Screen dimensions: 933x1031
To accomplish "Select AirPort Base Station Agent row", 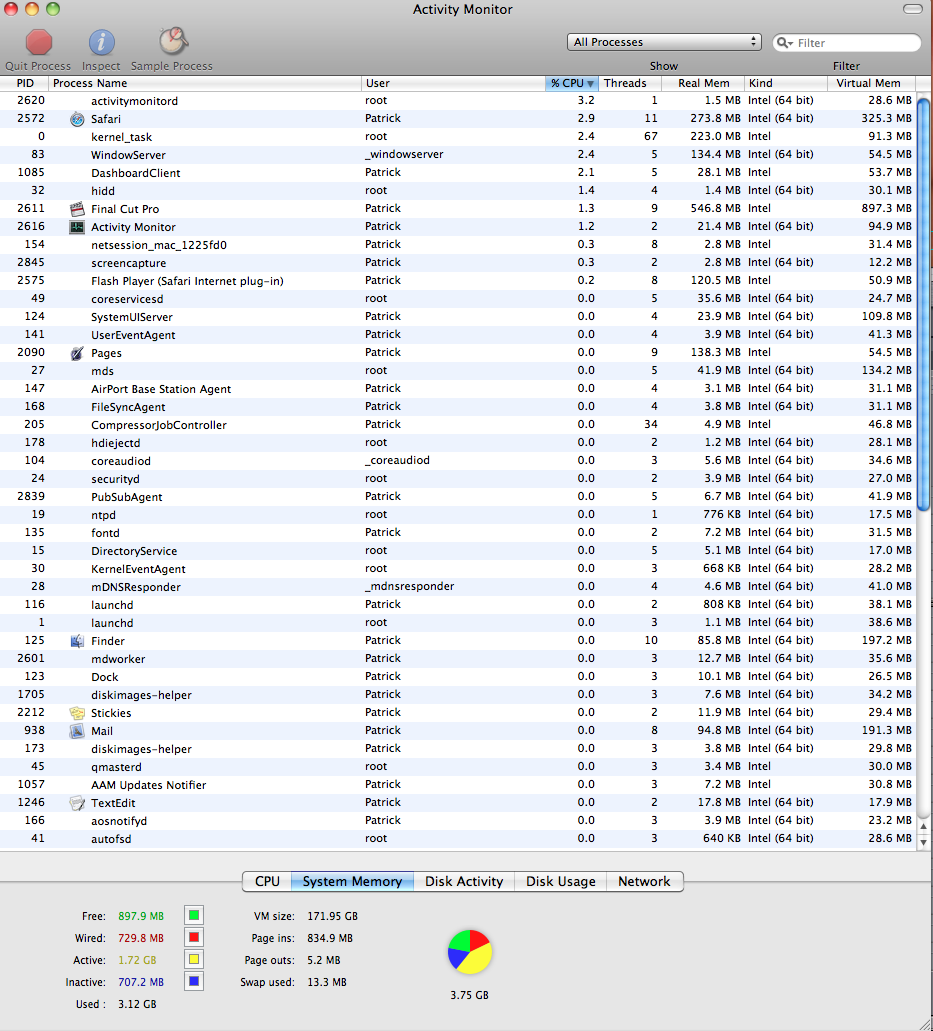I will (x=458, y=389).
